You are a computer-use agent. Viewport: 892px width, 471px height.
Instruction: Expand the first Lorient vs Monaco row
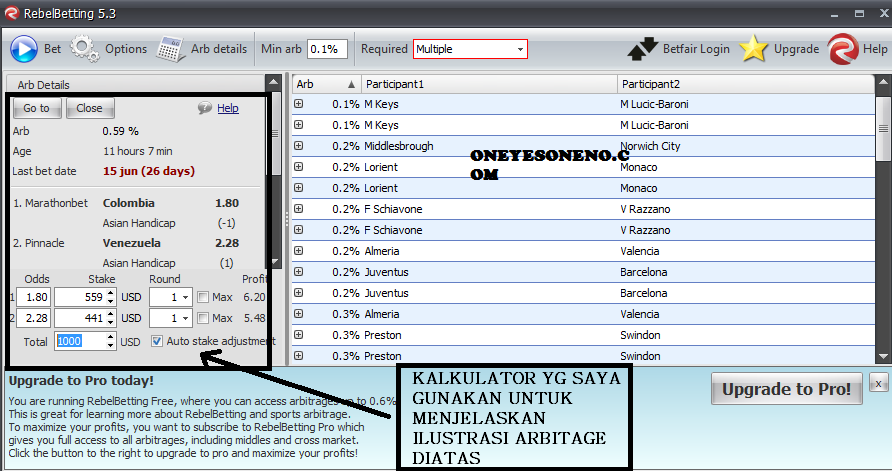coord(299,167)
